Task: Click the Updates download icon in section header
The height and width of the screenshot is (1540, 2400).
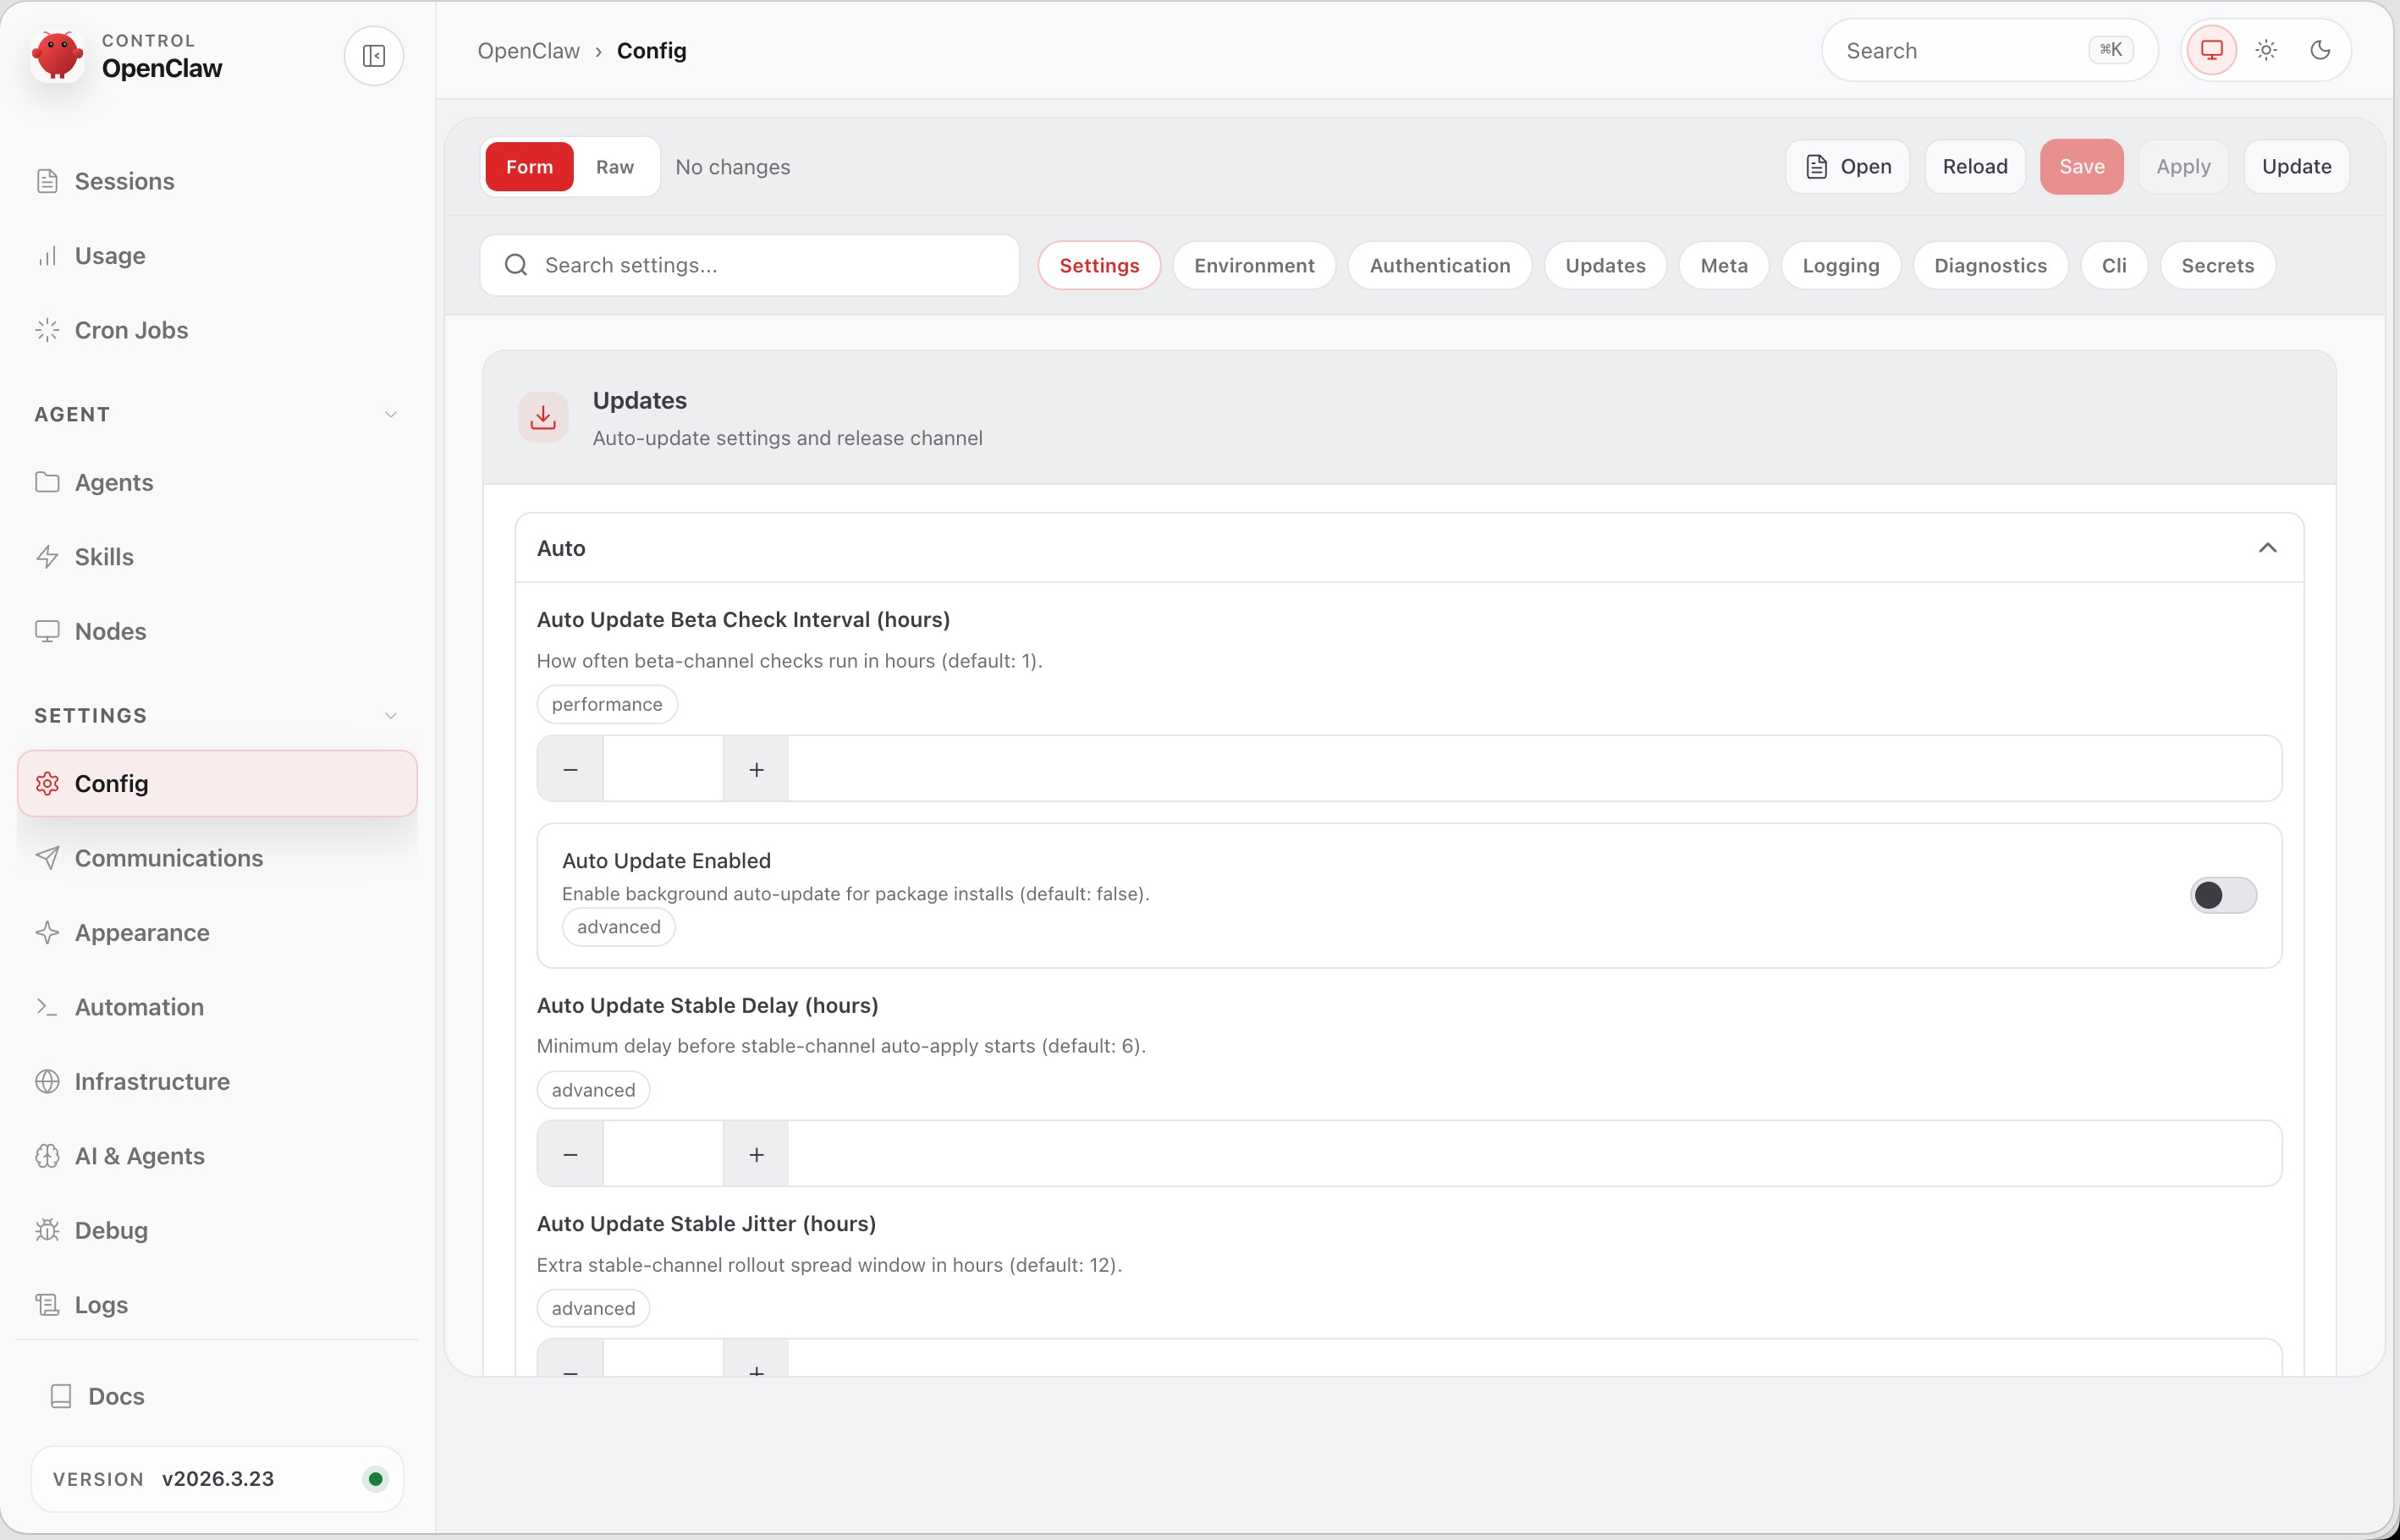Action: (x=543, y=417)
